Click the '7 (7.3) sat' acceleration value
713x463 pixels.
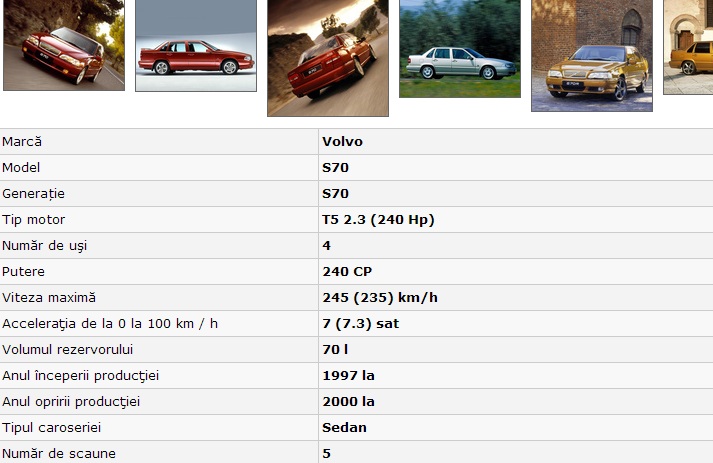tap(361, 324)
